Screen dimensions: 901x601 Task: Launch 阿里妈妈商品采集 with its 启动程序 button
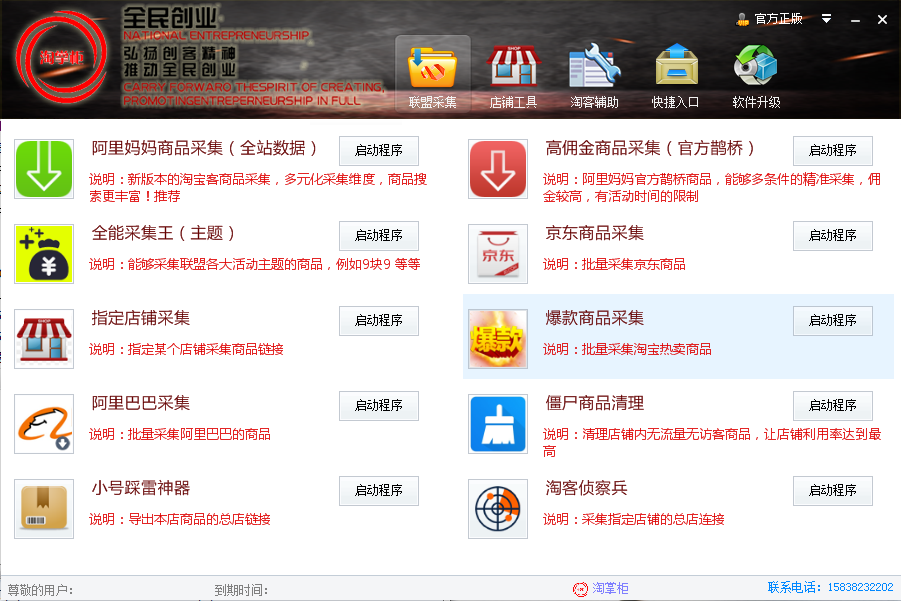(379, 151)
